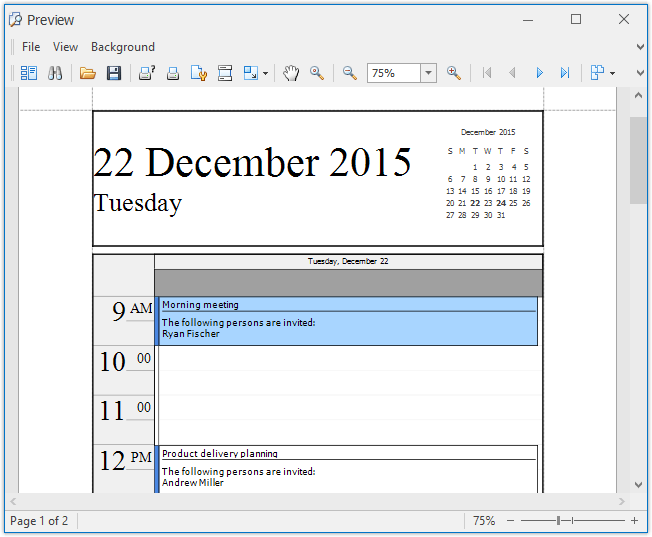This screenshot has width=652, height=537.
Task: Zoom in with the plus magnifier icon
Action: (454, 73)
